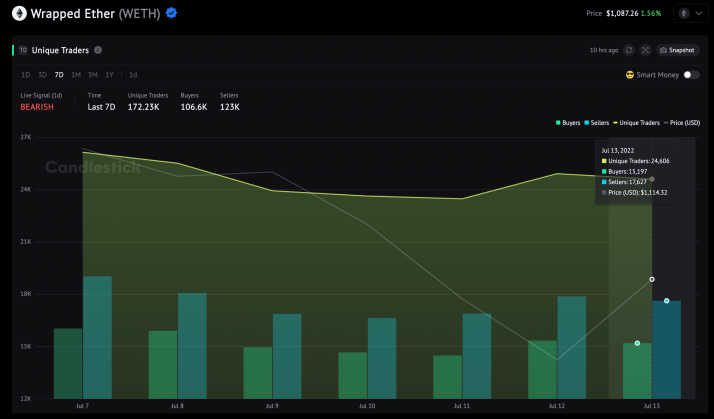This screenshot has width=714, height=419.
Task: Click the Jul 7 sellers teal bar
Action: [x=97, y=337]
